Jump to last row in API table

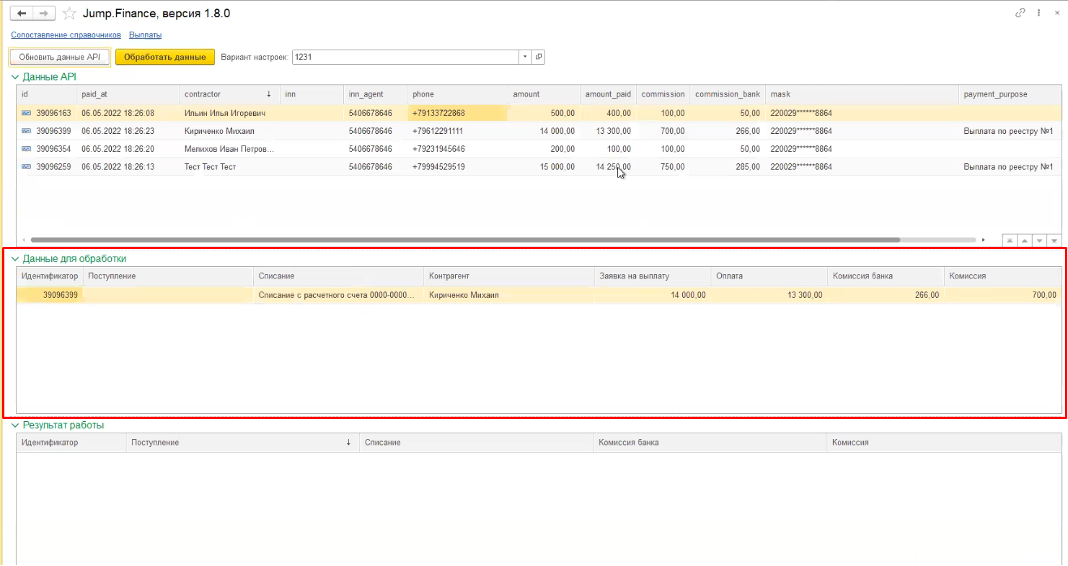point(1054,241)
